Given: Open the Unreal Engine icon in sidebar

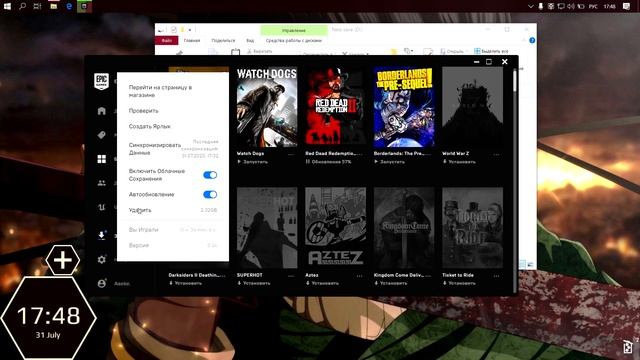Looking at the screenshot, I should (x=102, y=207).
